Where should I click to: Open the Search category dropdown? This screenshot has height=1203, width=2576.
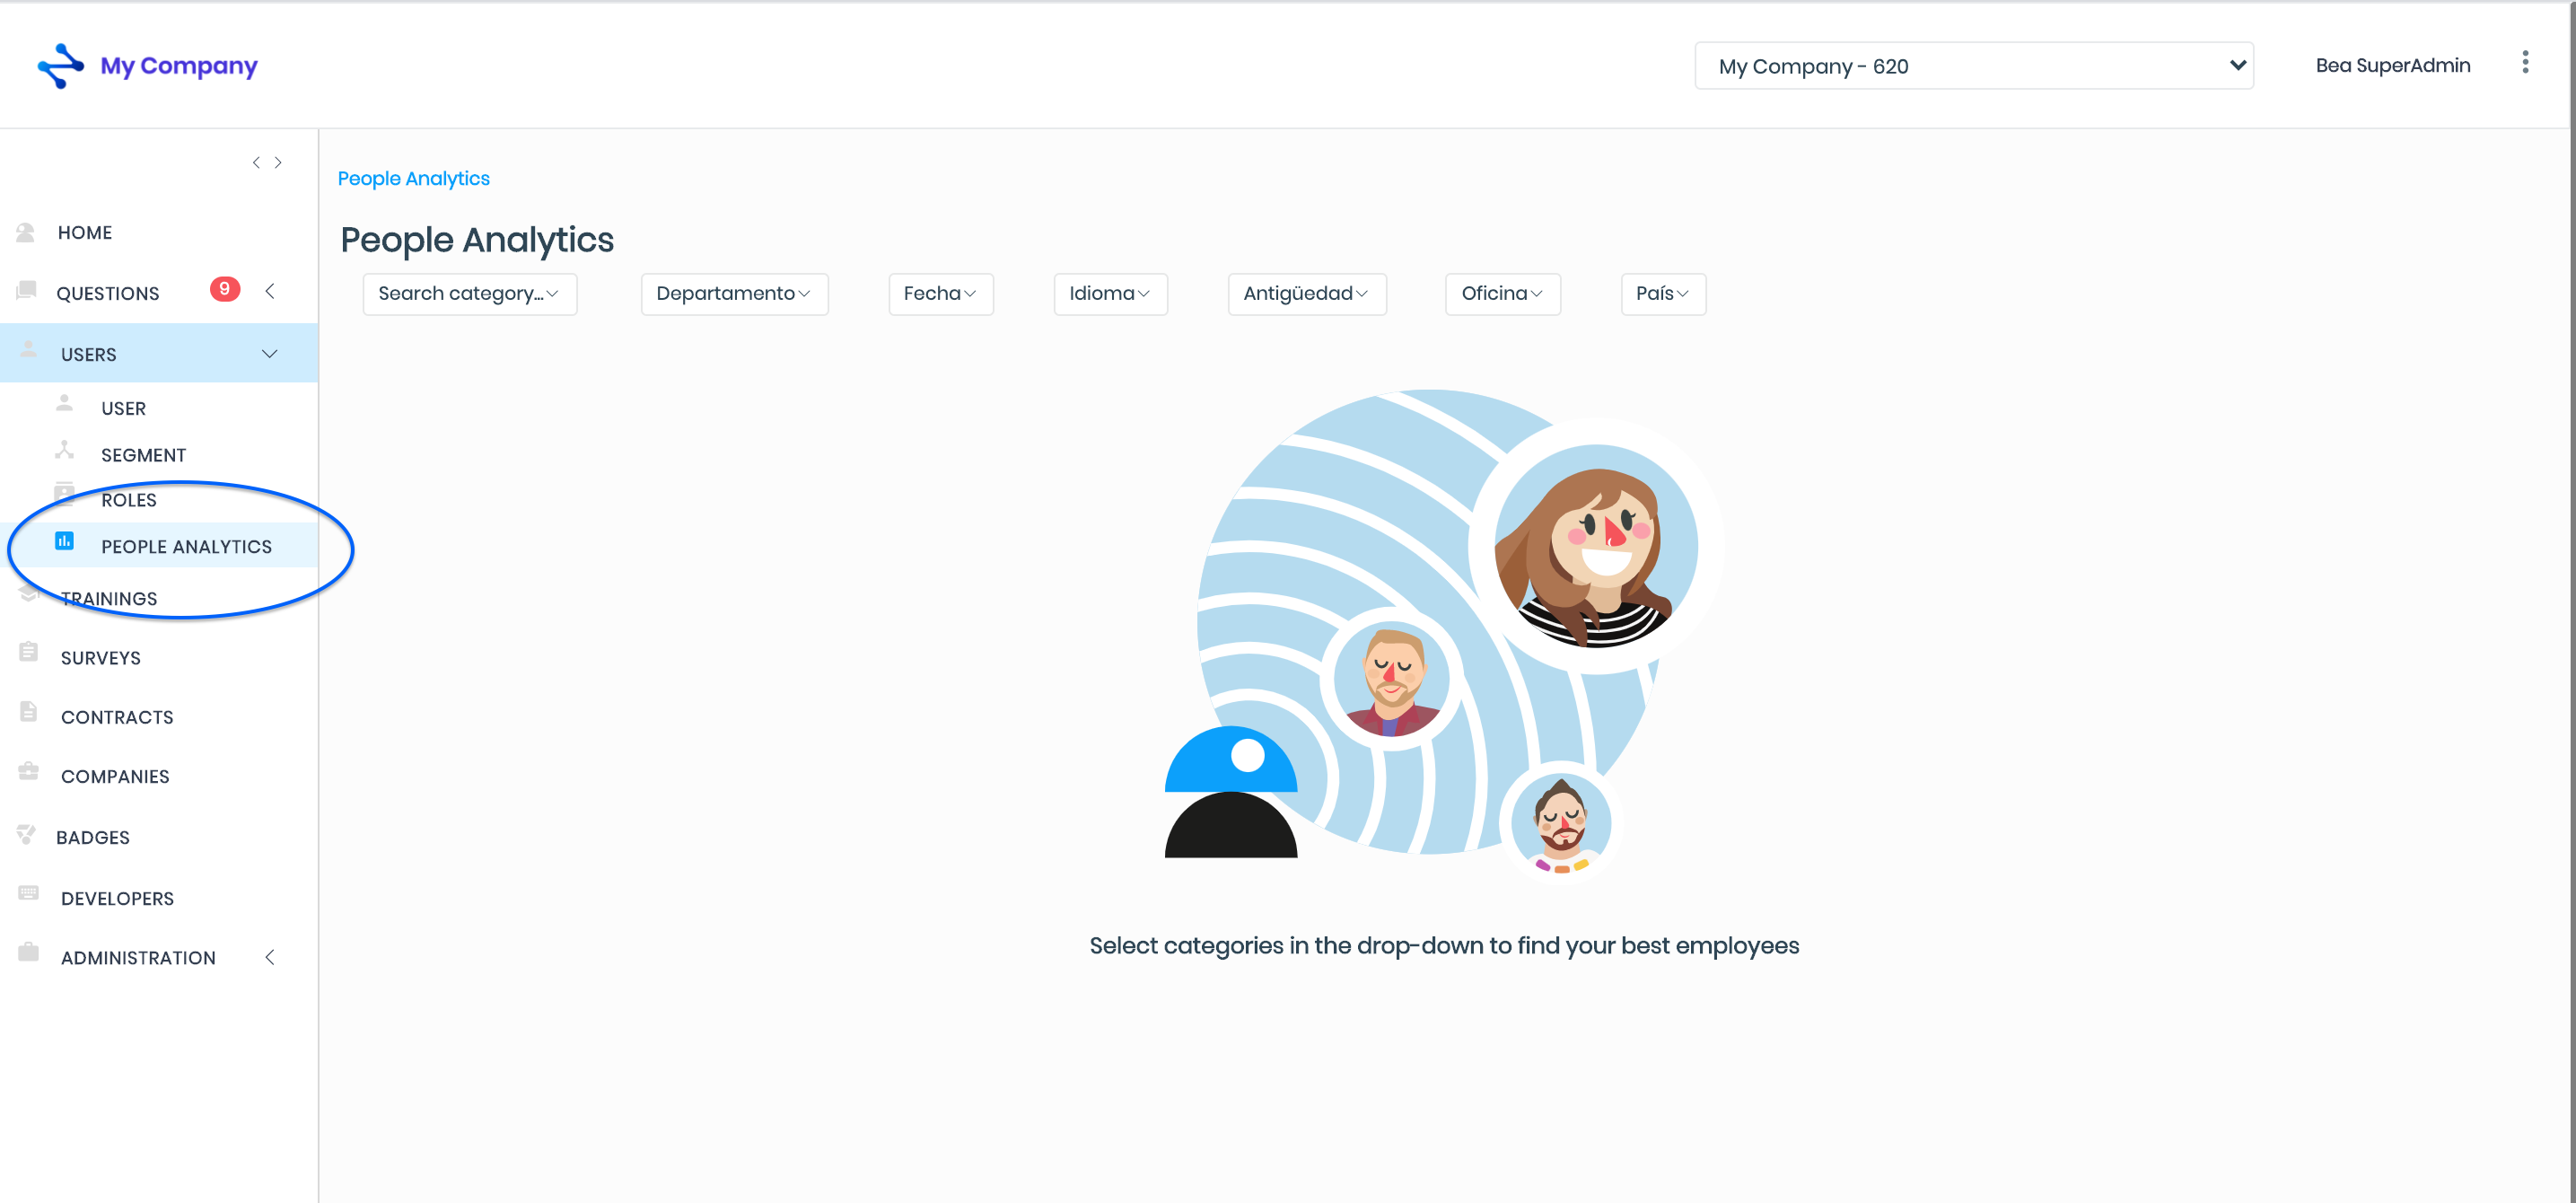[x=469, y=294]
